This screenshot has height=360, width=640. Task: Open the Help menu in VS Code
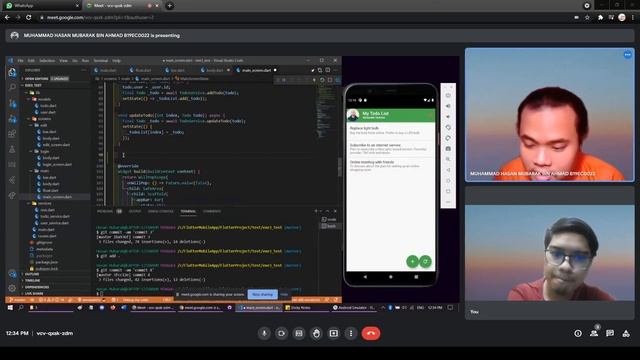(x=116, y=60)
